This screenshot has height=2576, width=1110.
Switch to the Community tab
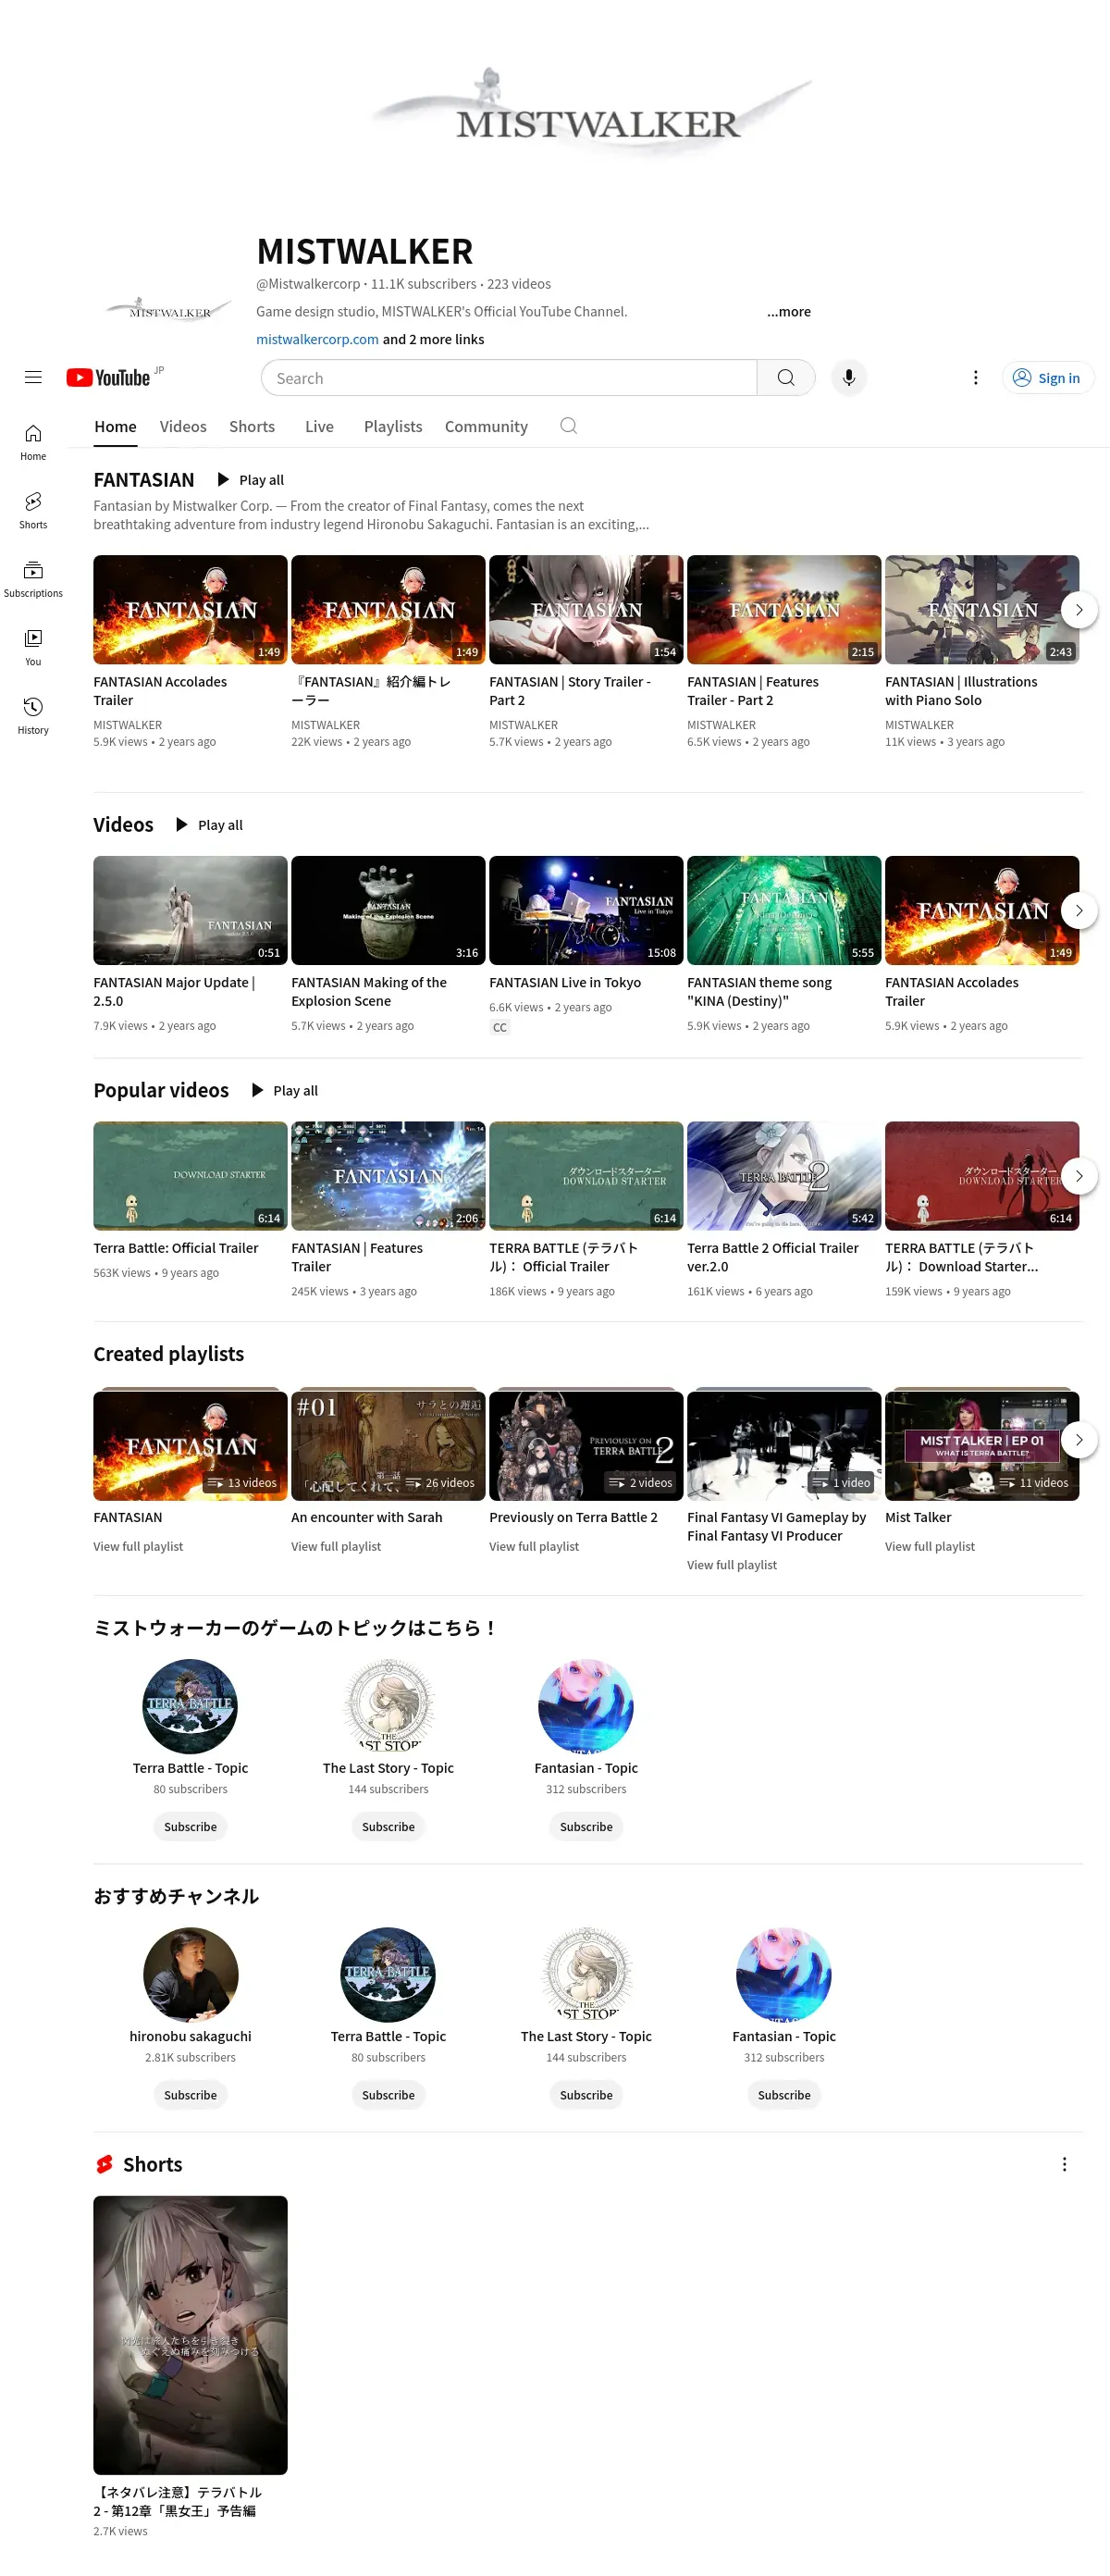click(x=486, y=426)
